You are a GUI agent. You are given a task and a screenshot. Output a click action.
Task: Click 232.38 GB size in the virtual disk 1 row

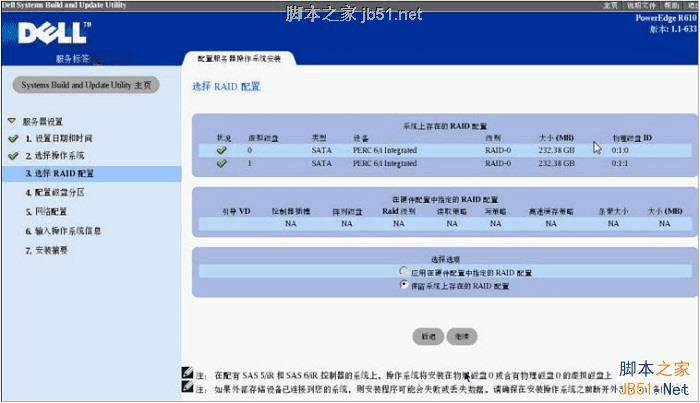pyautogui.click(x=556, y=163)
